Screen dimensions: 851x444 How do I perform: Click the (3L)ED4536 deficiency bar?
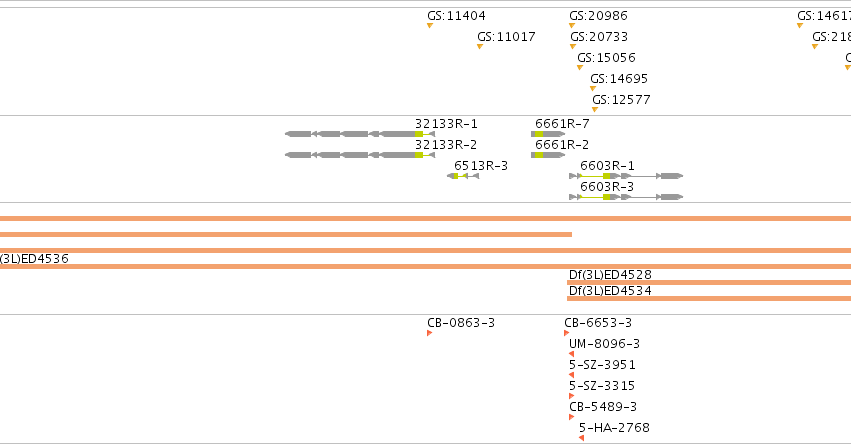pyautogui.click(x=426, y=267)
